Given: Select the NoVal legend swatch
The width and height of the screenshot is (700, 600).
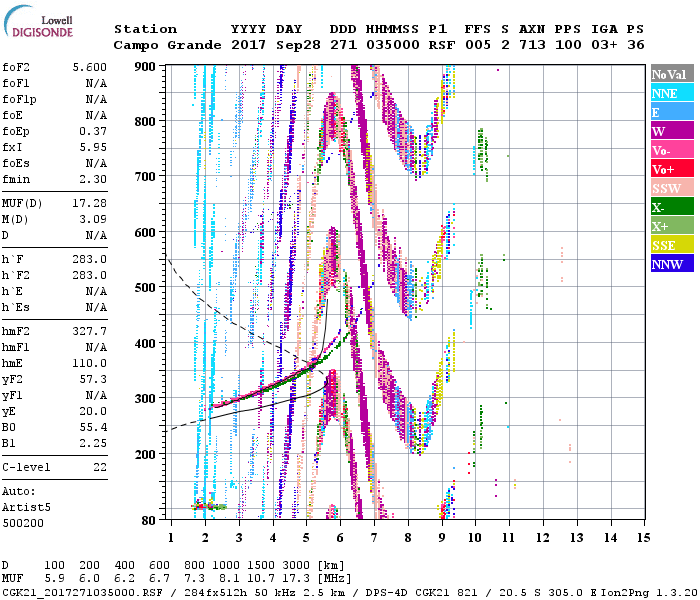Looking at the screenshot, I should pyautogui.click(x=671, y=74).
